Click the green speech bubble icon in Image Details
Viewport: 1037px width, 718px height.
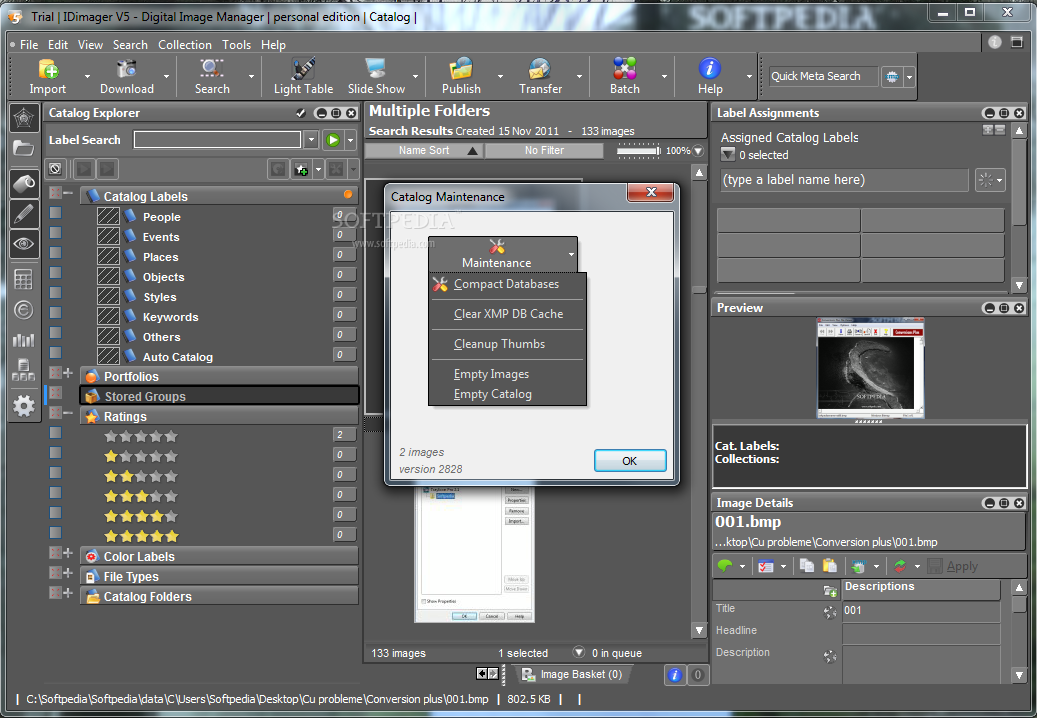(726, 566)
